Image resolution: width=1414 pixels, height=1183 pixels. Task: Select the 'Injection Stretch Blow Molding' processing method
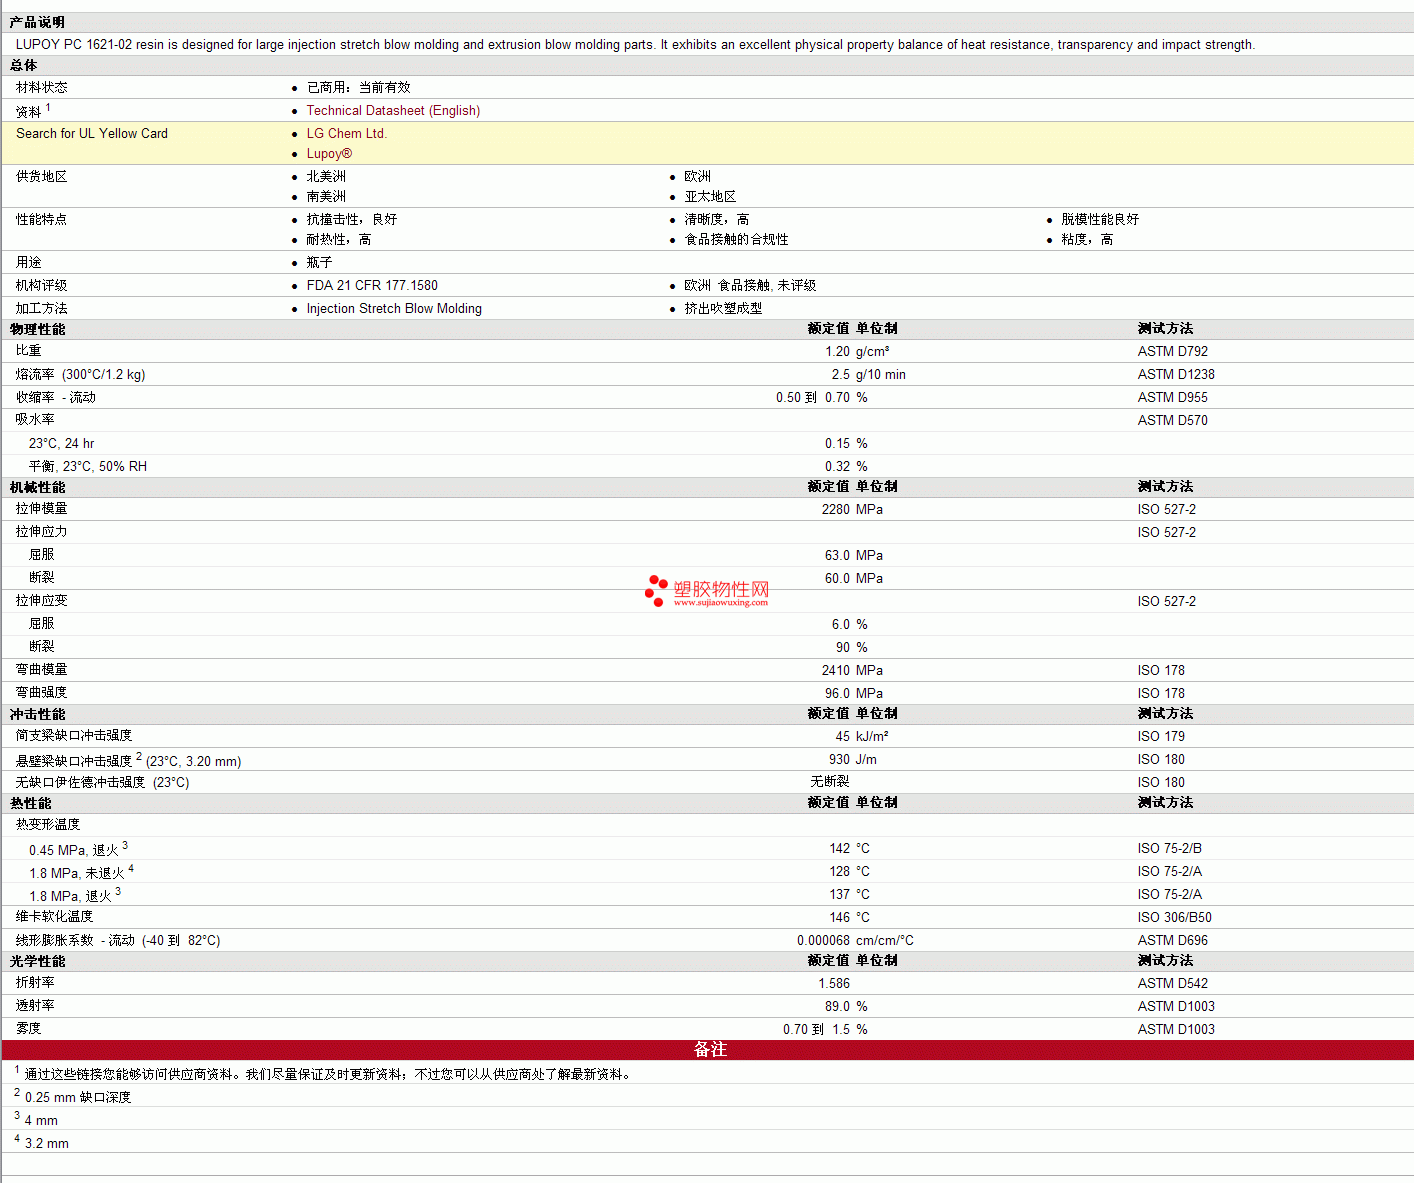click(x=394, y=309)
